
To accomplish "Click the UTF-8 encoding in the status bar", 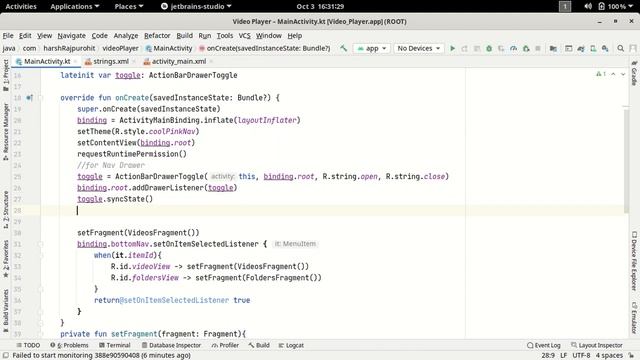I will pyautogui.click(x=581, y=356).
